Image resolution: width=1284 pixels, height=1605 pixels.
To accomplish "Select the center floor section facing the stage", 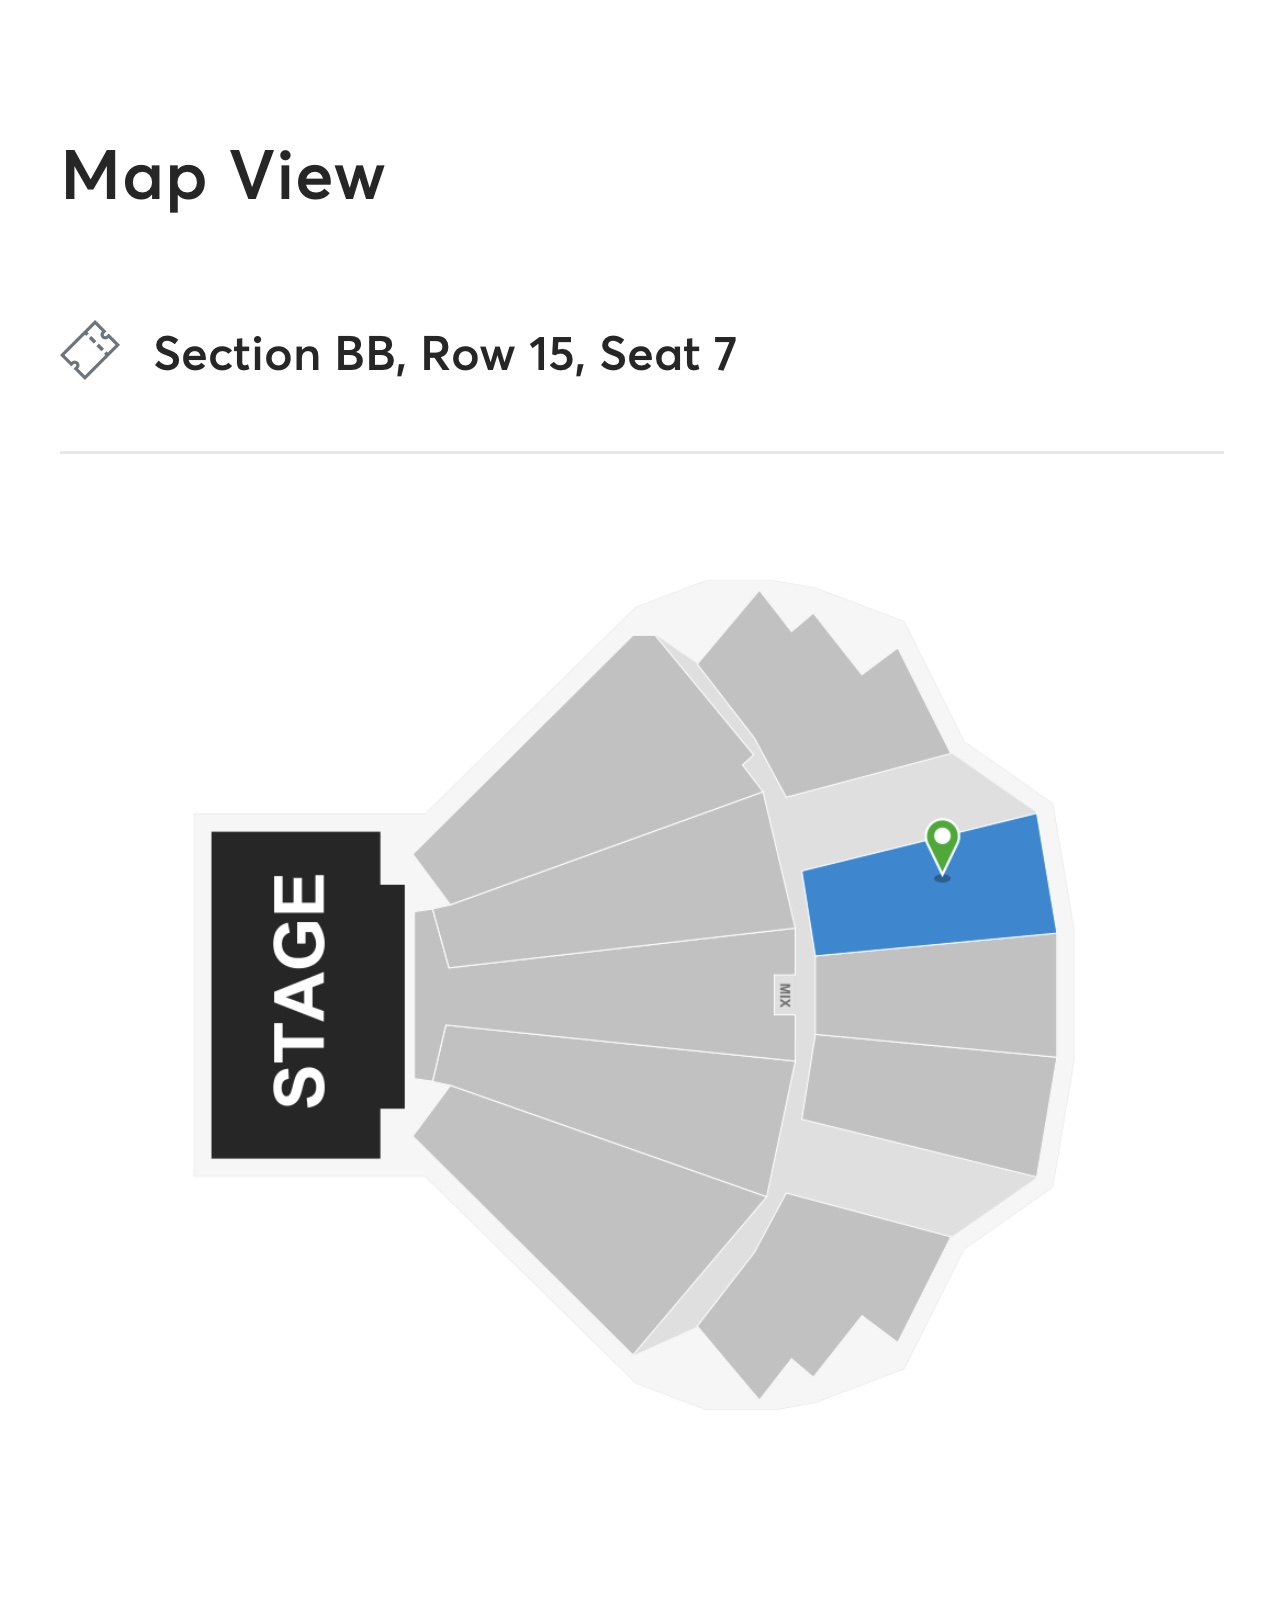I will pos(610,995).
